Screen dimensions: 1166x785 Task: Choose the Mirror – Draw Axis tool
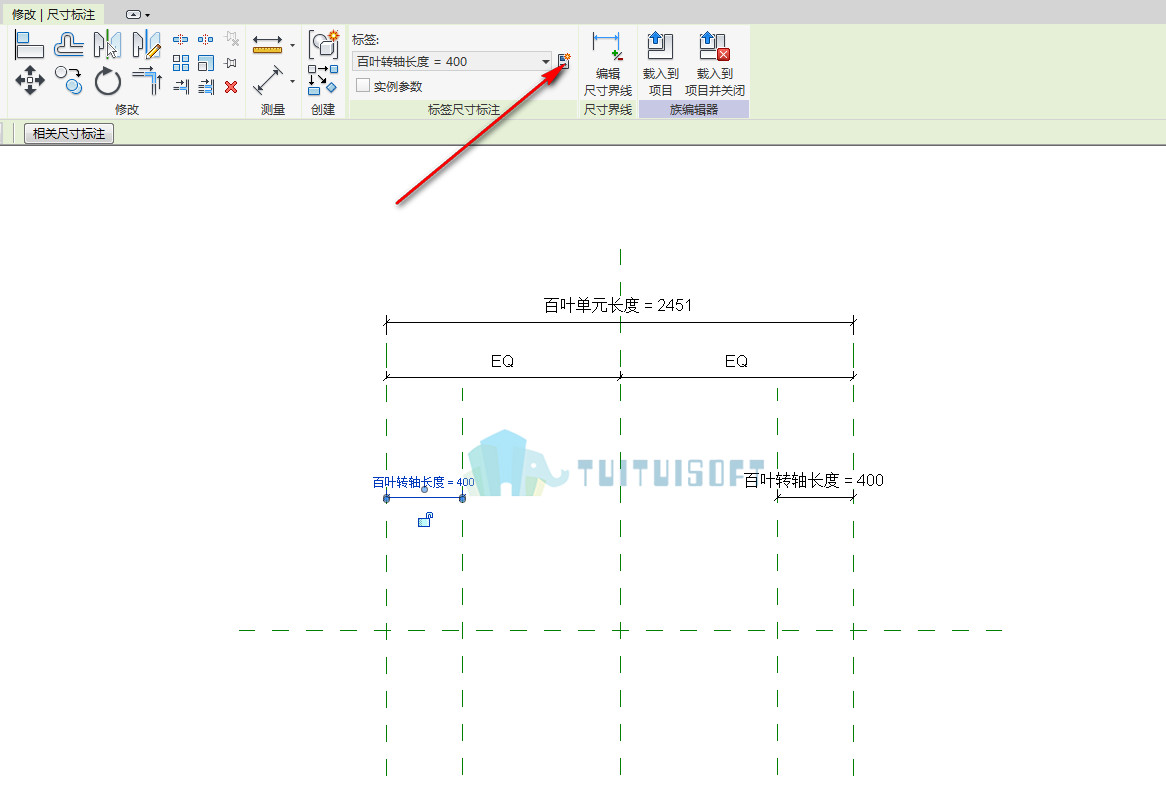pyautogui.click(x=146, y=45)
